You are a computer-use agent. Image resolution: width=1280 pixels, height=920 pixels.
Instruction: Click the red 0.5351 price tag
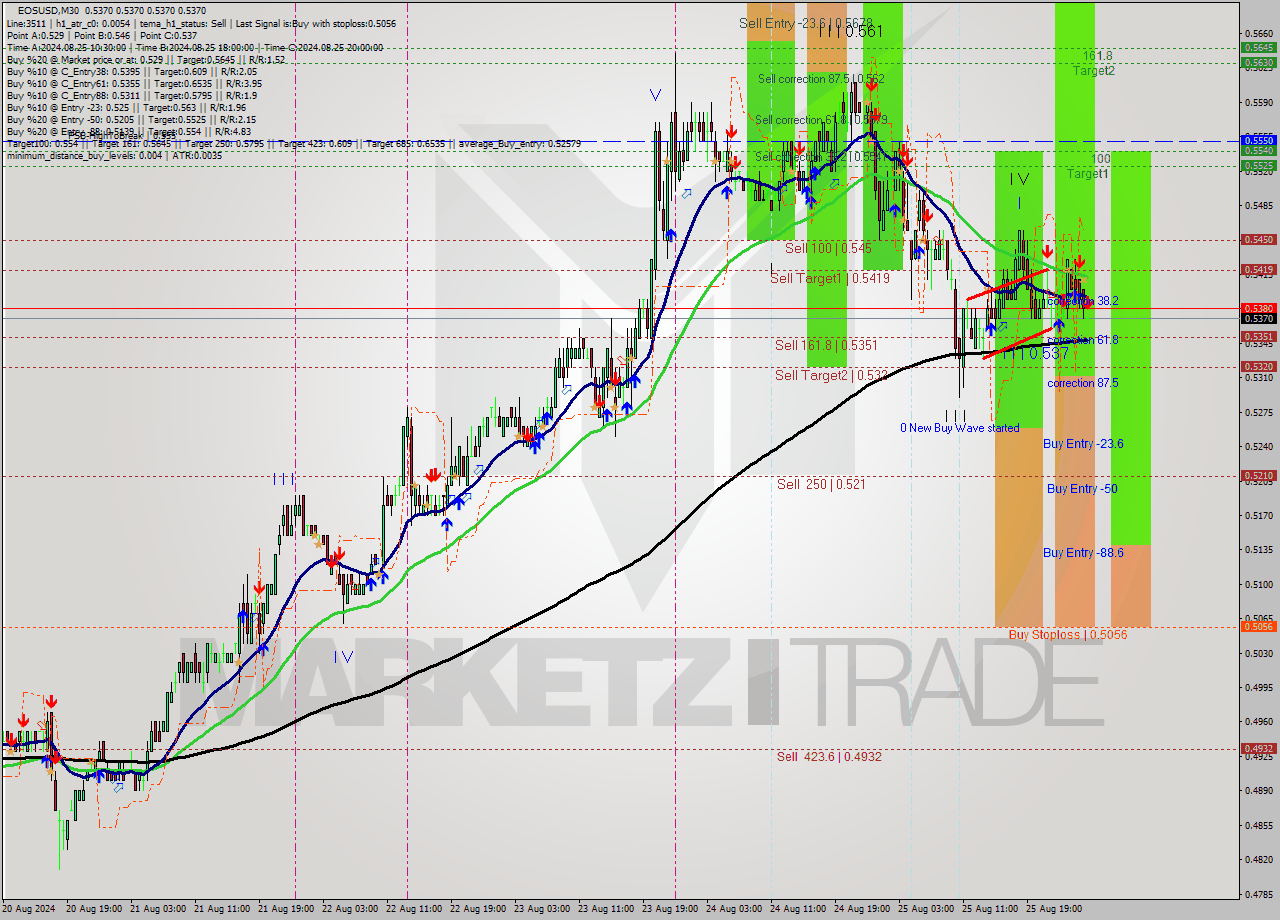(x=1257, y=337)
